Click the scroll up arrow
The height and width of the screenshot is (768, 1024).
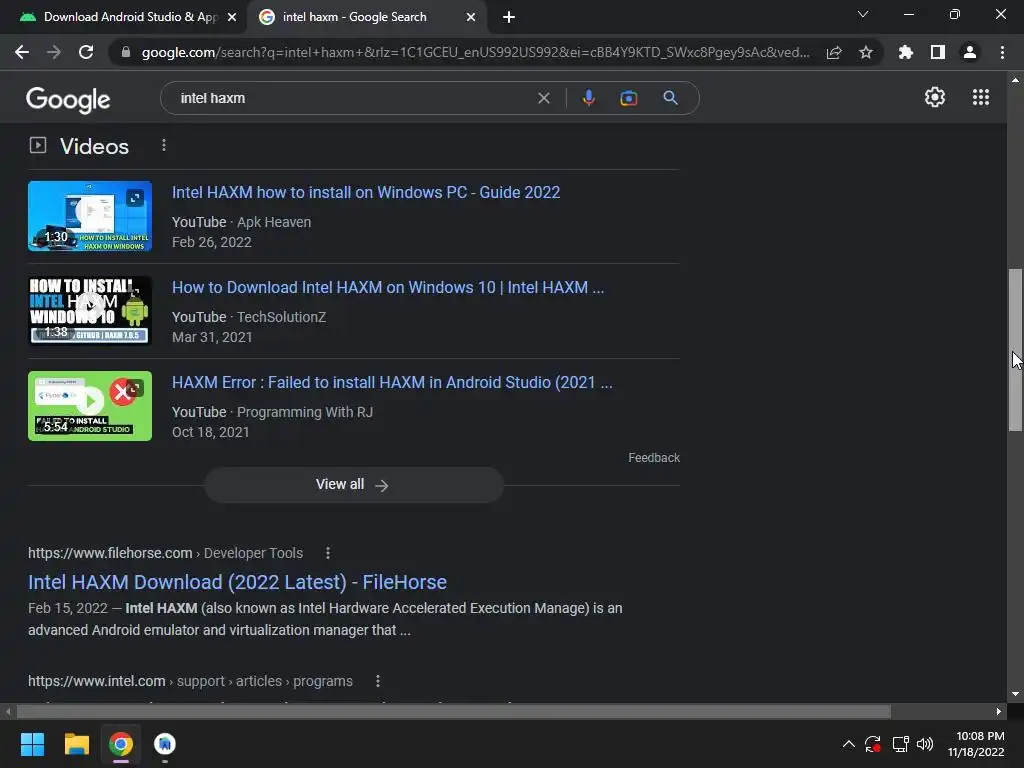click(x=1015, y=80)
